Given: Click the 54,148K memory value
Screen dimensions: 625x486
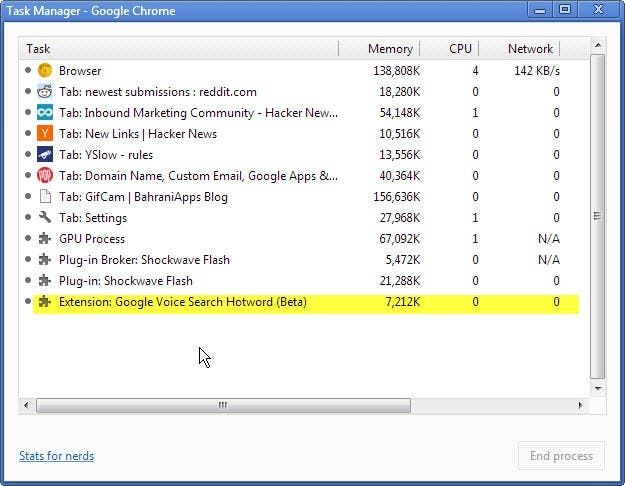Looking at the screenshot, I should 399,113.
